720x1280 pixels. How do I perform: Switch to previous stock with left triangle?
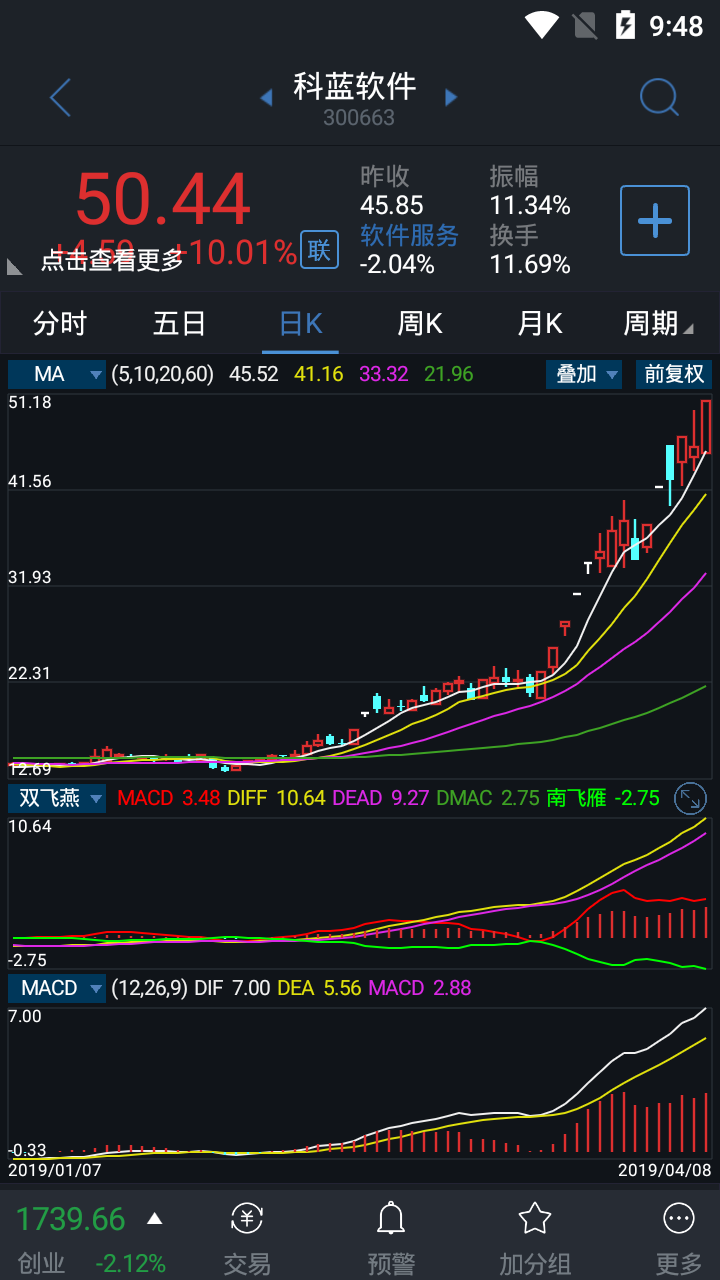pos(266,97)
